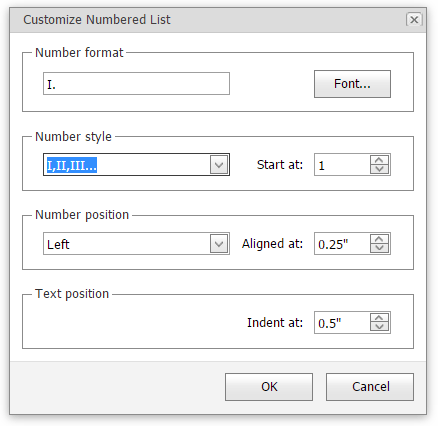Increase the Aligned at value
Viewport: 438px width, 426px height.
(379, 239)
